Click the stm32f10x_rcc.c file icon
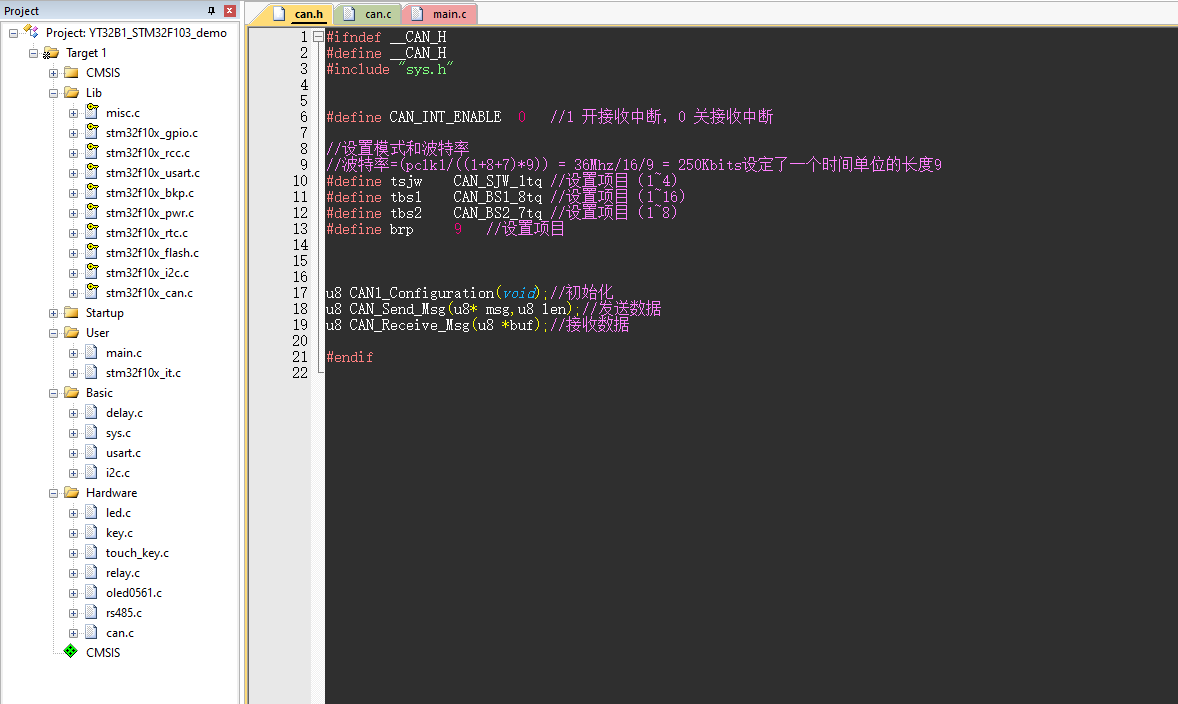Screen dimensions: 1178x704 tap(92, 151)
